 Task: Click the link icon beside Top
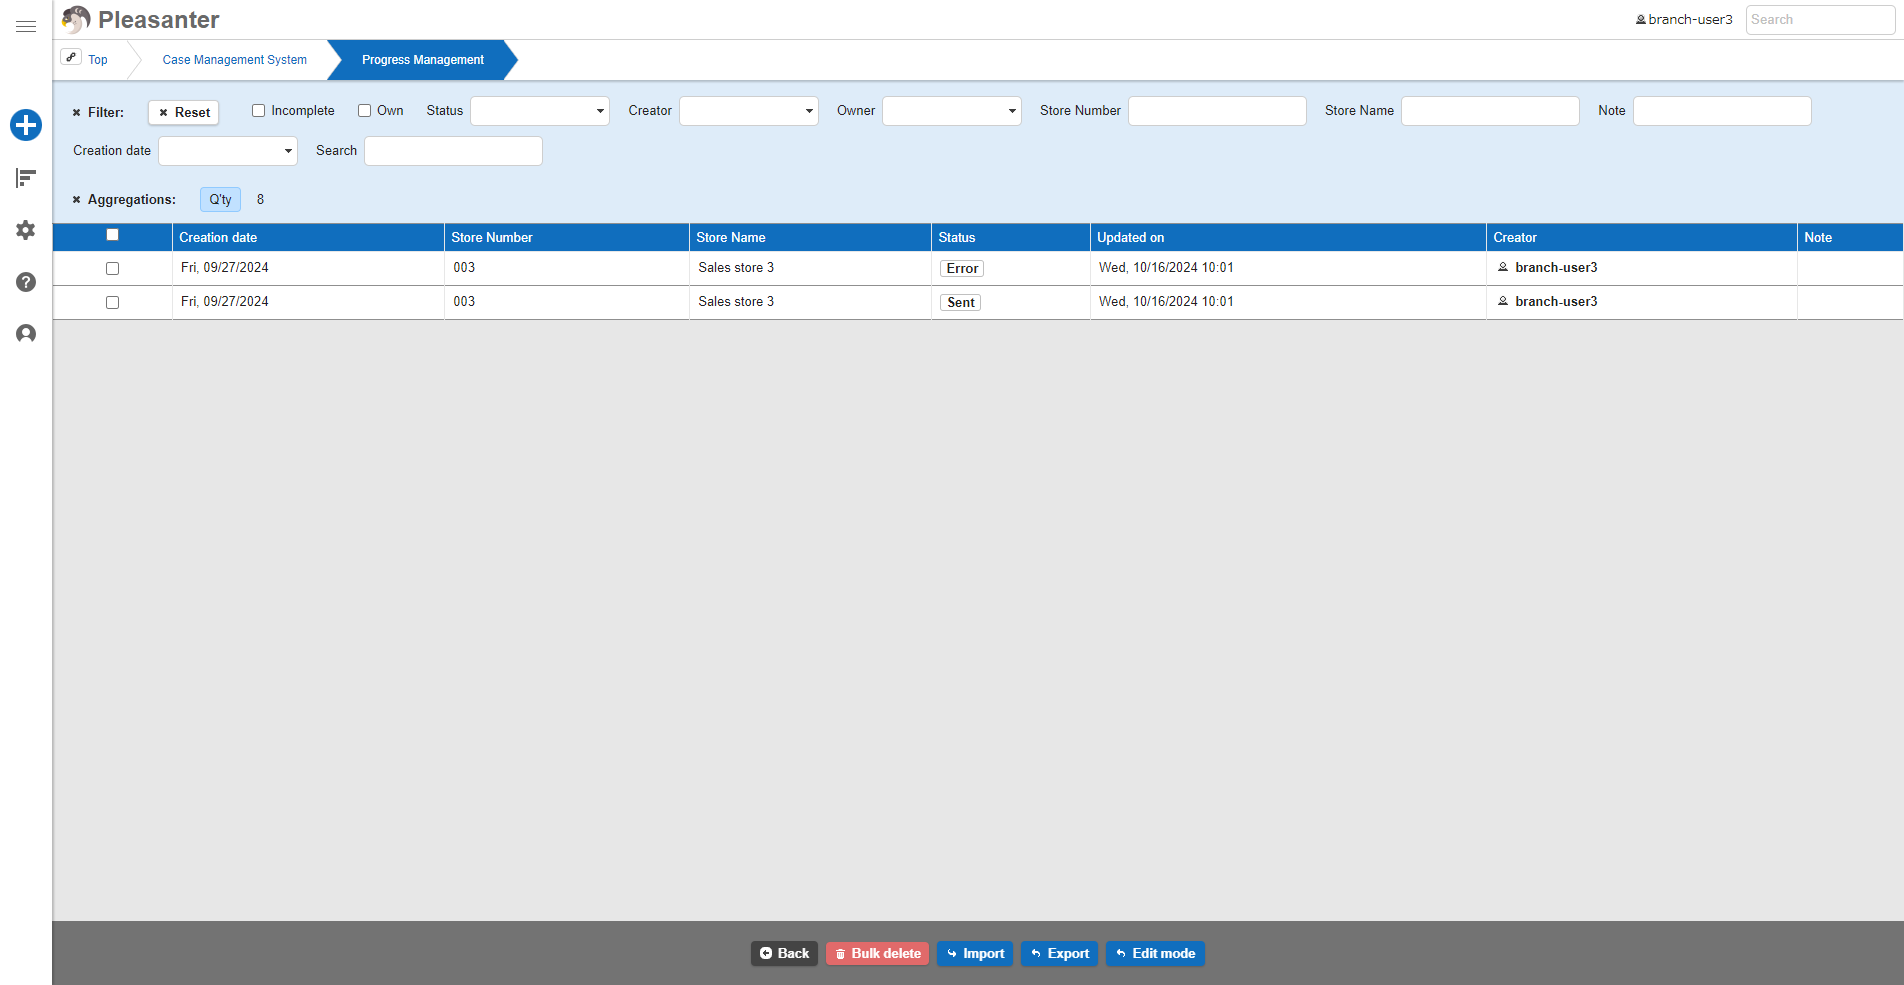click(x=71, y=57)
